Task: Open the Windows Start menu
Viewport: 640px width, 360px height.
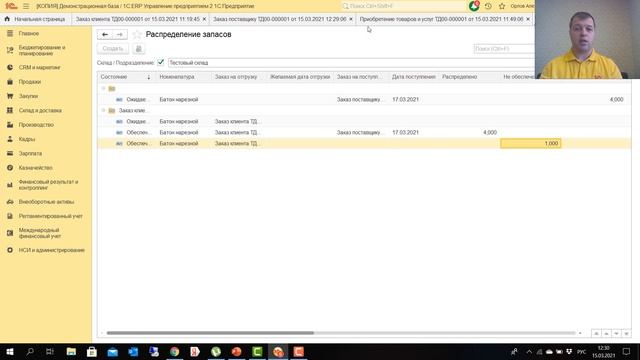Action: (x=10, y=351)
